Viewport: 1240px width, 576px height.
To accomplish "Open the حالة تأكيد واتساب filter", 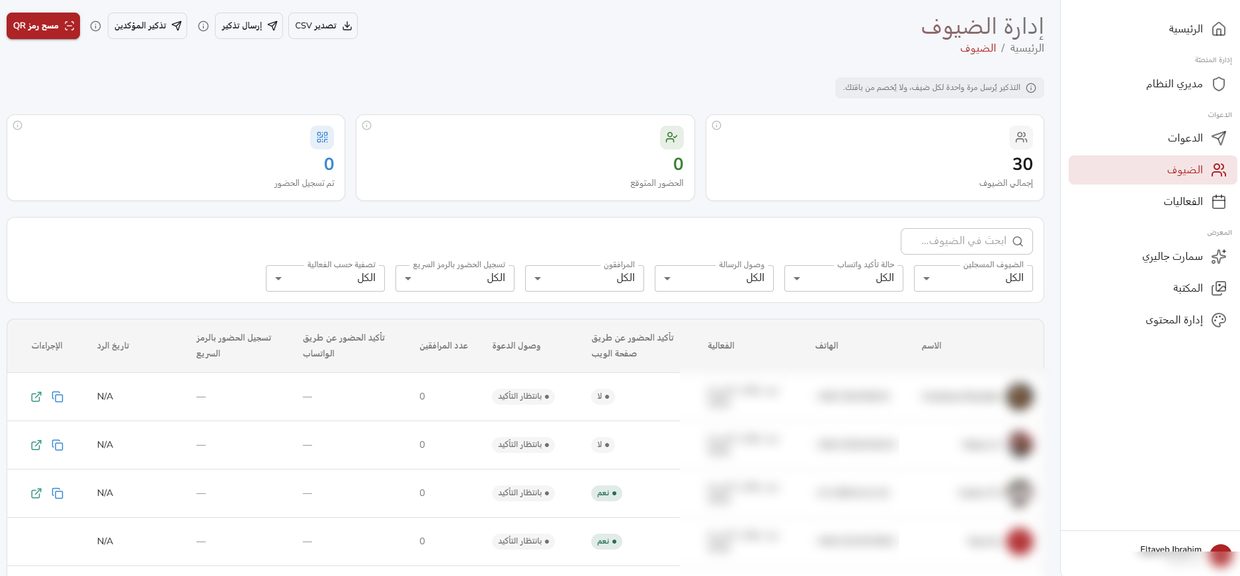I will click(x=843, y=278).
